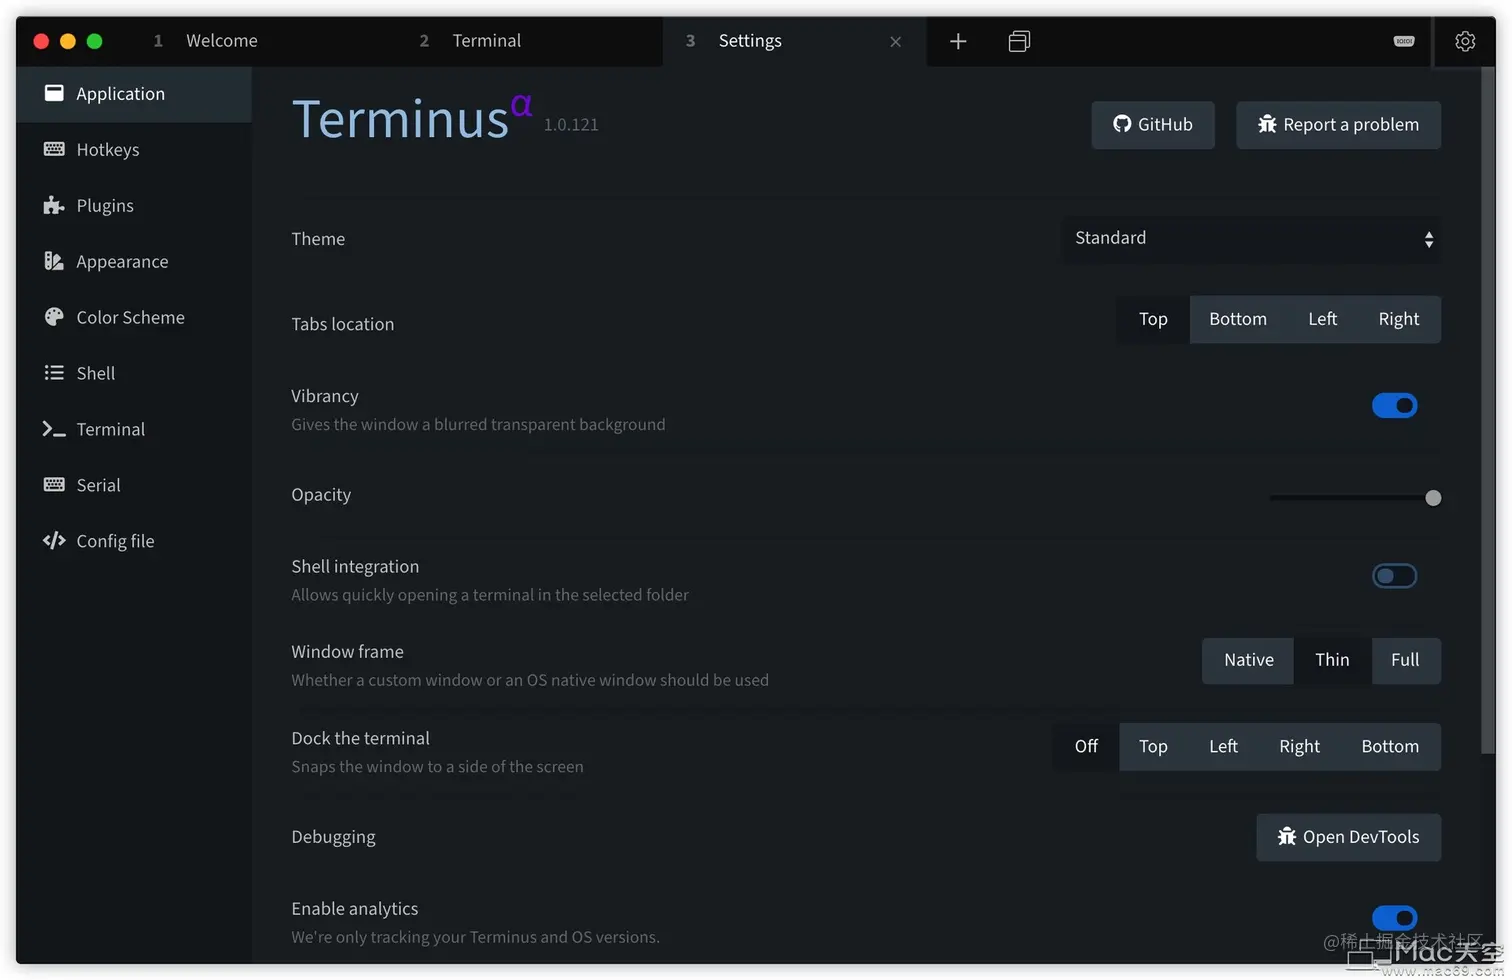Toggle the Vibrancy switch

click(1394, 405)
